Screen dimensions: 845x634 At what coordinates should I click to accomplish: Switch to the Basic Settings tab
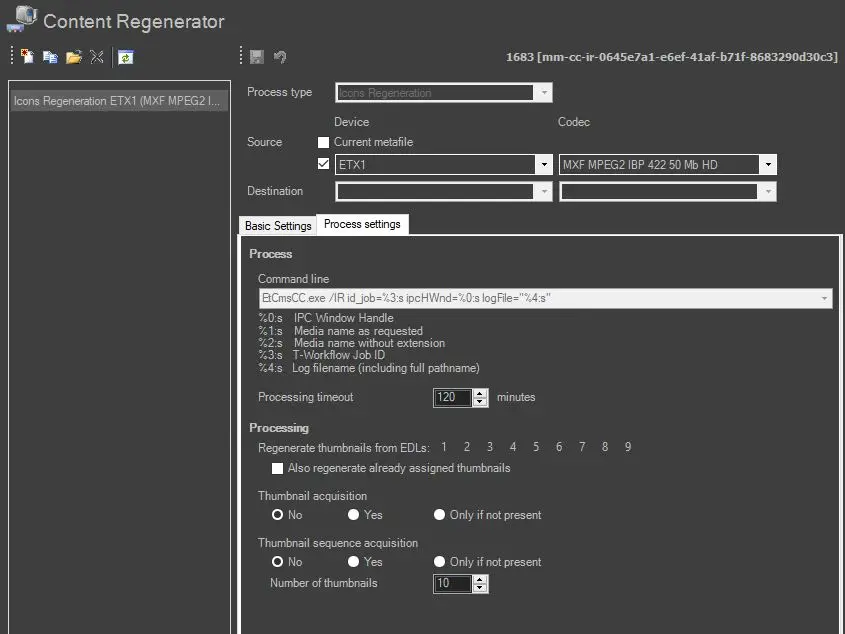(x=278, y=226)
